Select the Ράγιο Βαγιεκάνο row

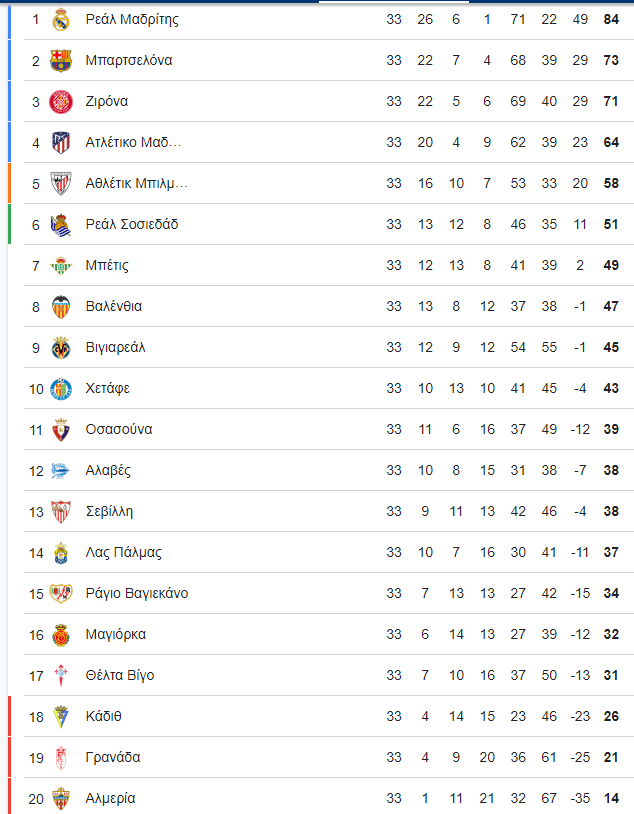click(329, 593)
